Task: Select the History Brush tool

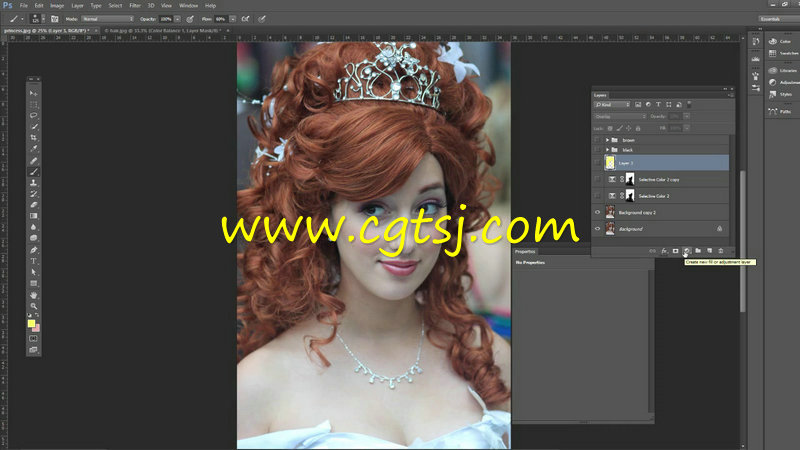Action: [33, 194]
